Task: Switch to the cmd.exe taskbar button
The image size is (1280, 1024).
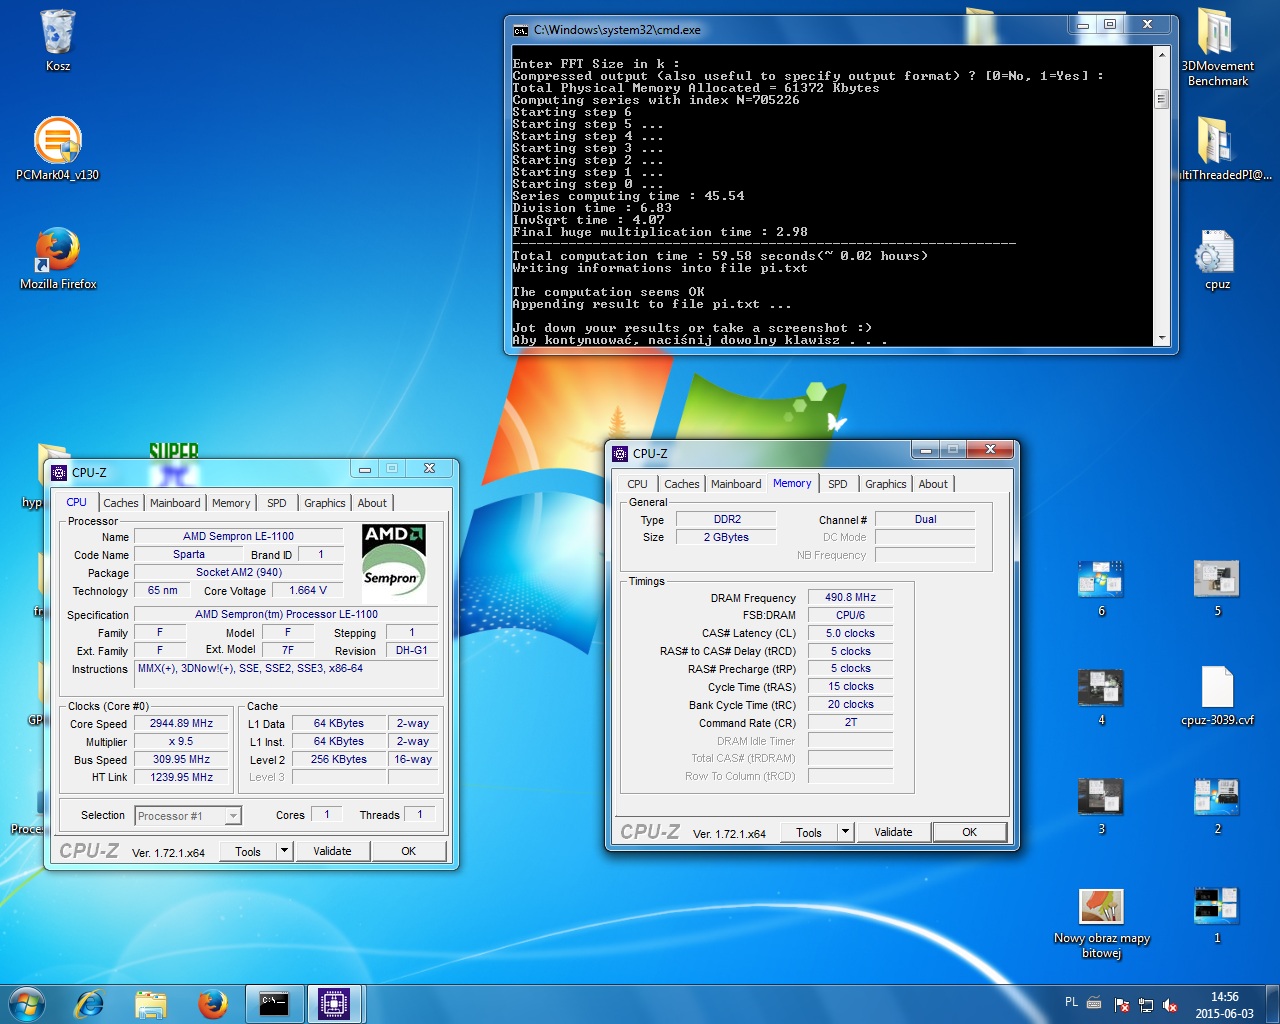Action: [x=274, y=1004]
